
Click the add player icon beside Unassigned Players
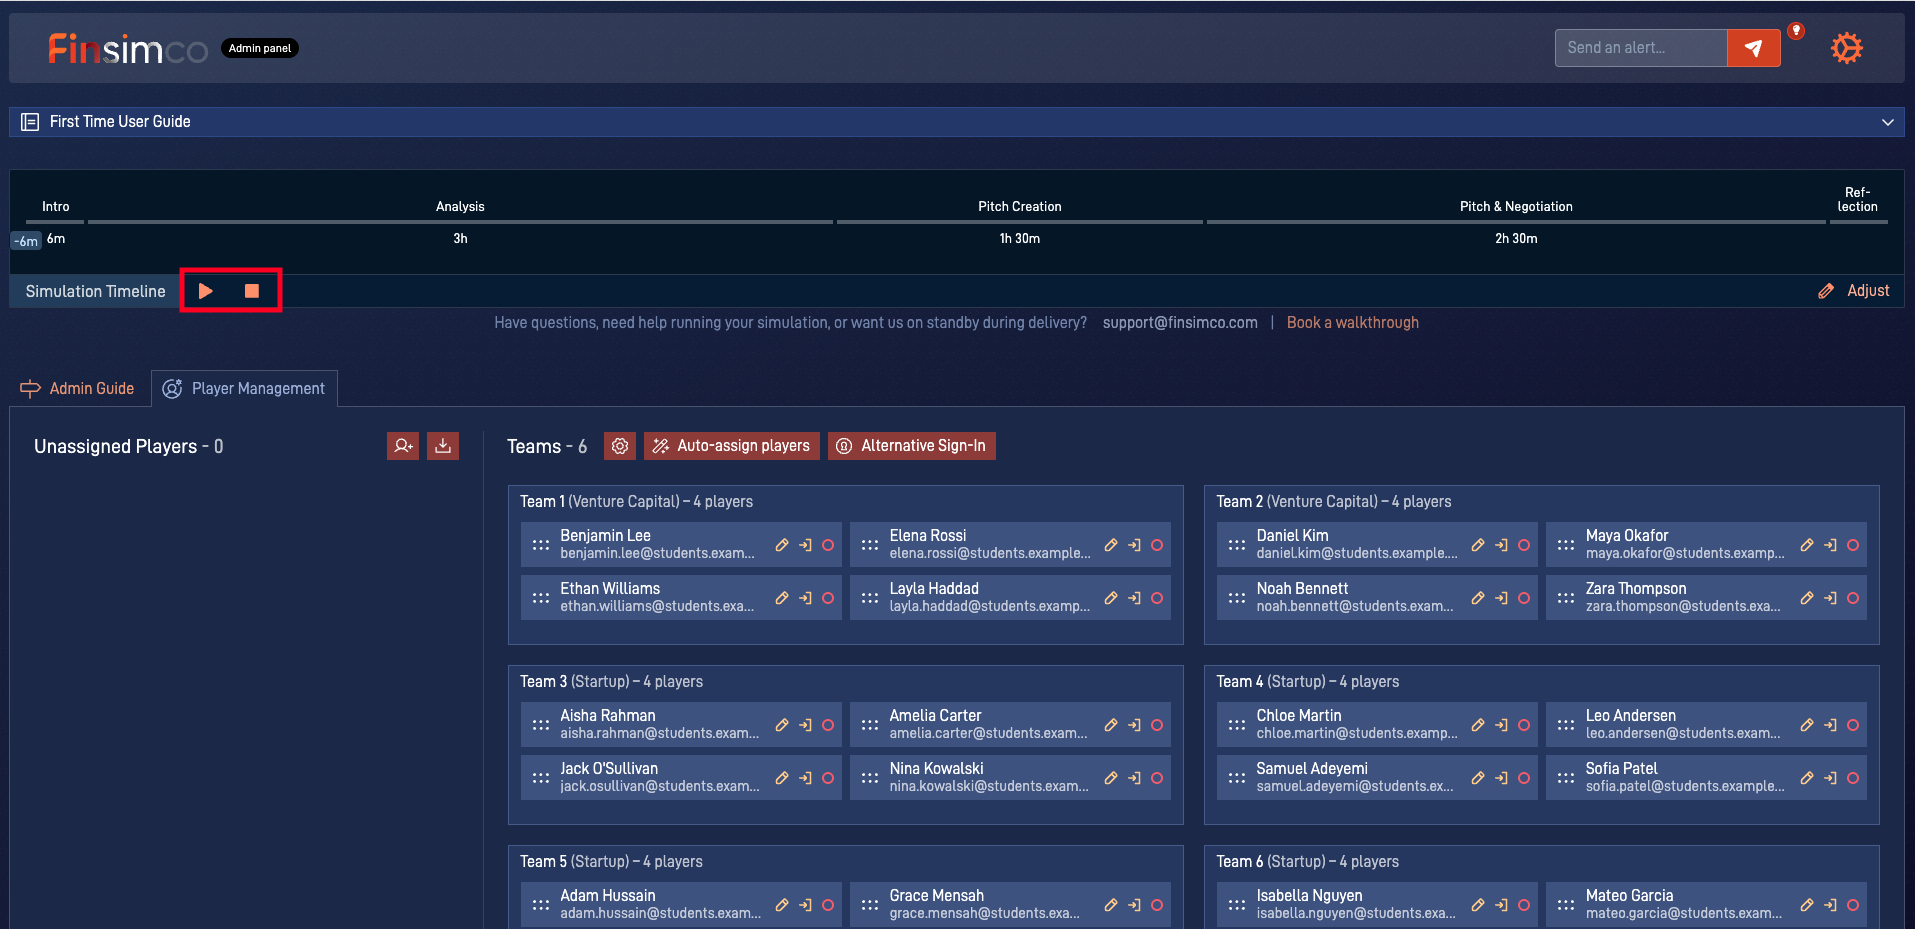(x=403, y=446)
